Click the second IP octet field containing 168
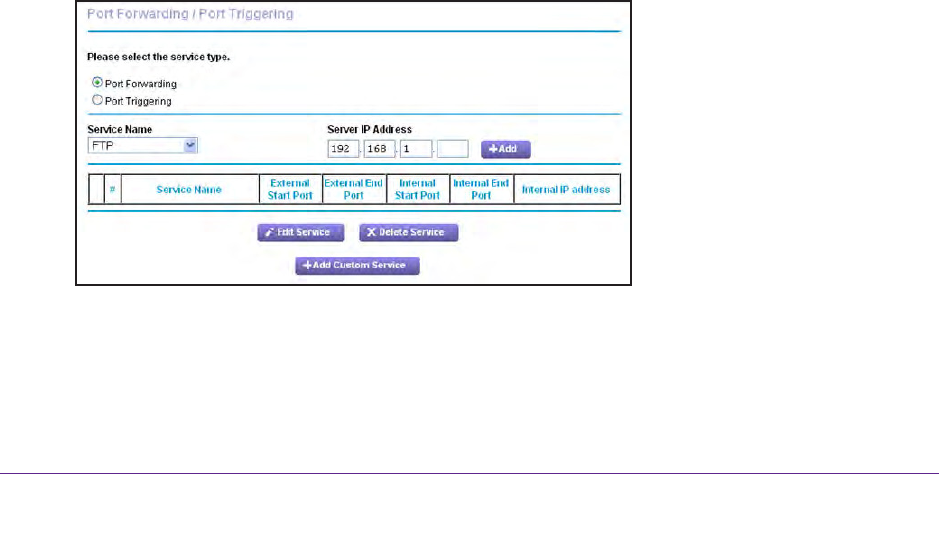The image size is (939, 543). (380, 148)
